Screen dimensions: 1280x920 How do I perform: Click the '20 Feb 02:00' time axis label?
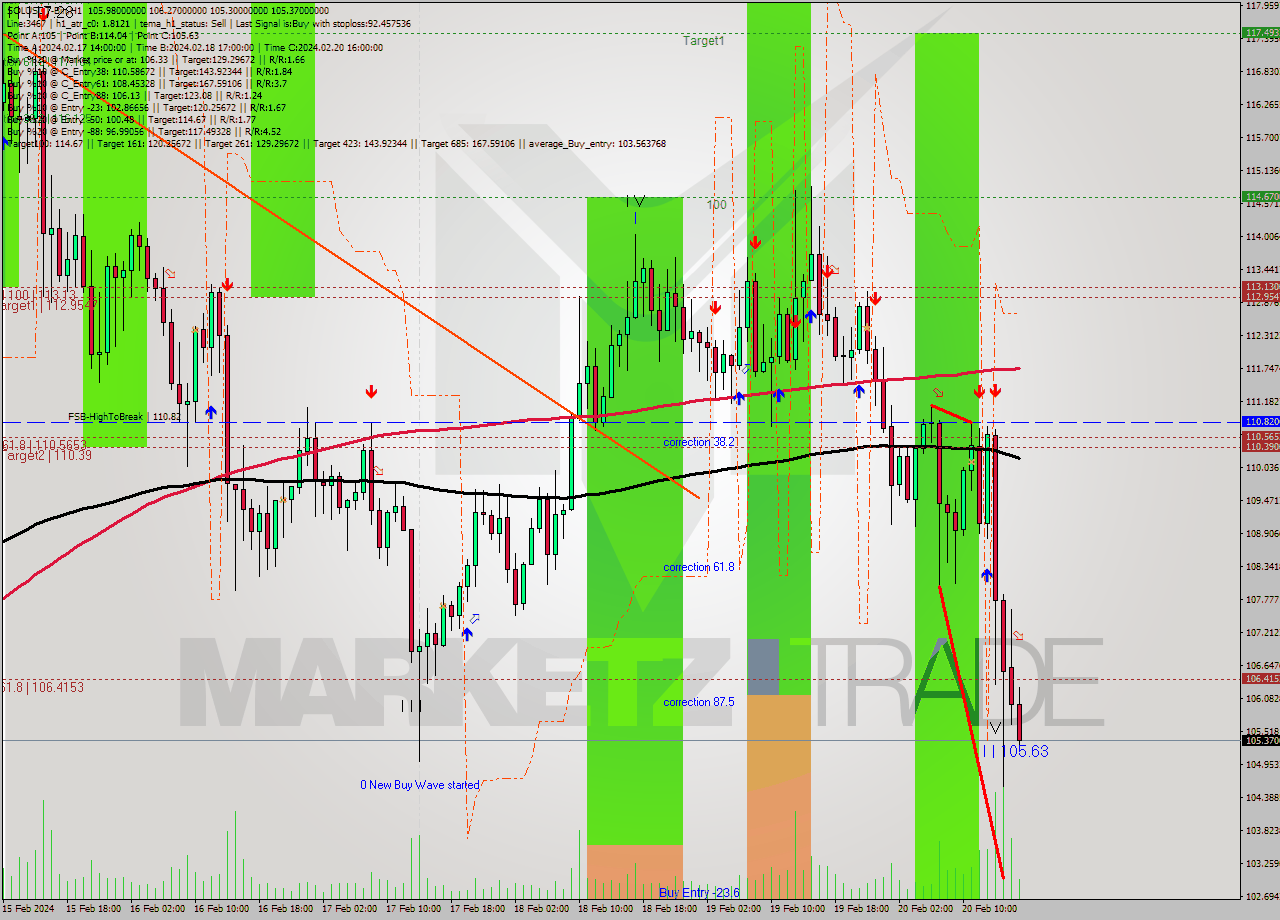(x=926, y=909)
